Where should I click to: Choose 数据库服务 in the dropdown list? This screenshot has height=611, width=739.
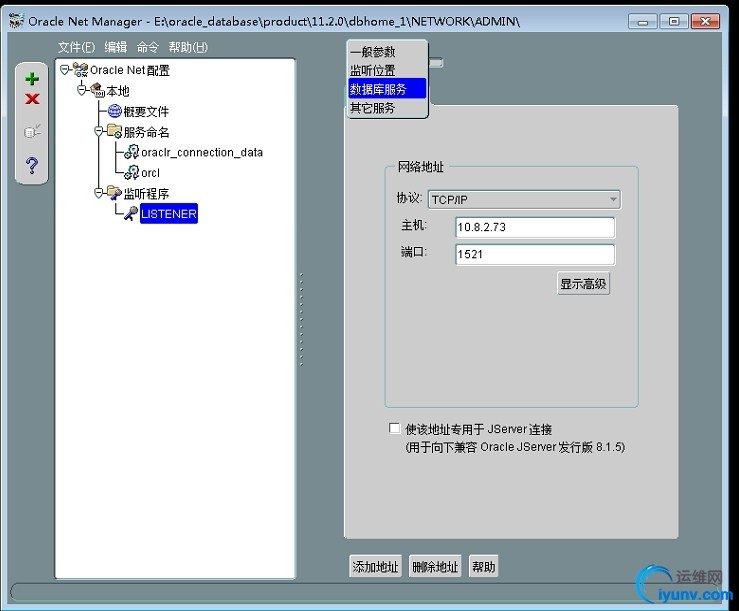point(387,89)
